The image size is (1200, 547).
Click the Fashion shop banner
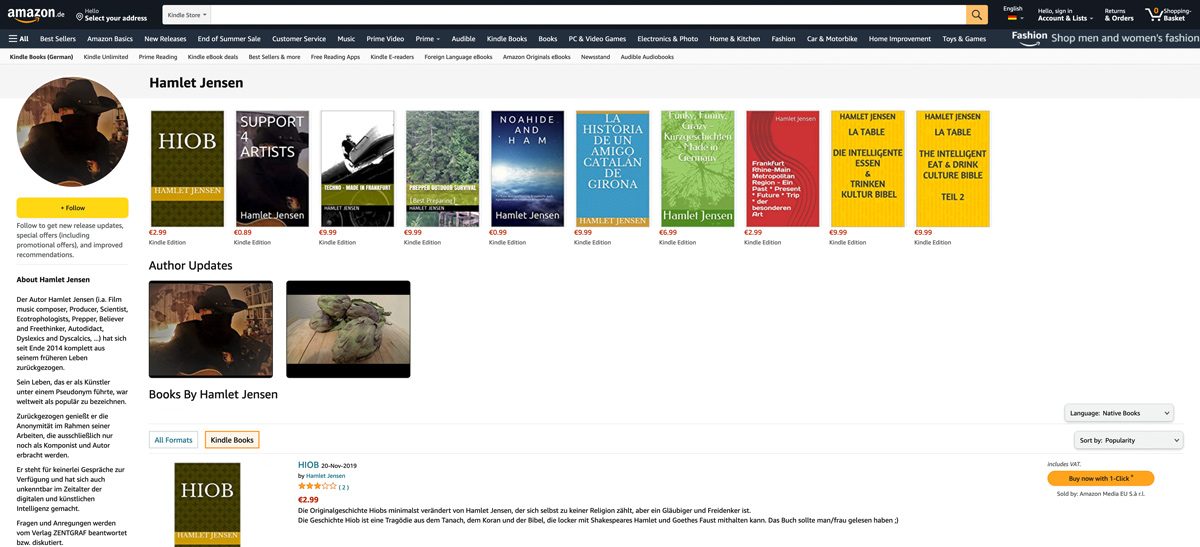coord(1104,38)
